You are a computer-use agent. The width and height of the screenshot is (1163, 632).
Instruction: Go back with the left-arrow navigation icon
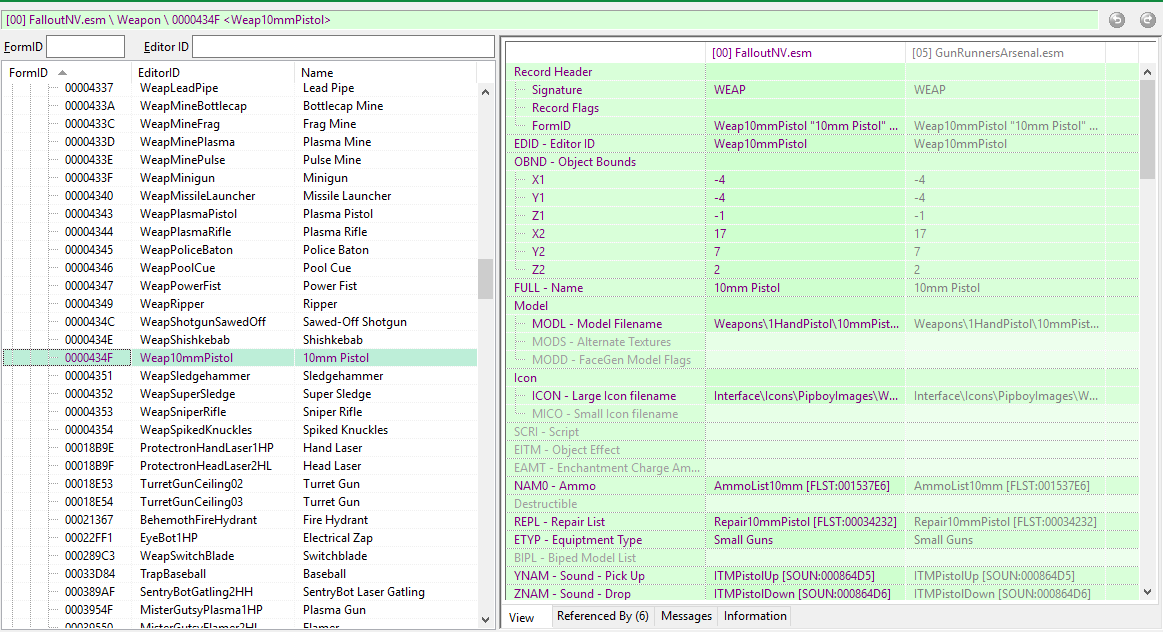click(1116, 20)
